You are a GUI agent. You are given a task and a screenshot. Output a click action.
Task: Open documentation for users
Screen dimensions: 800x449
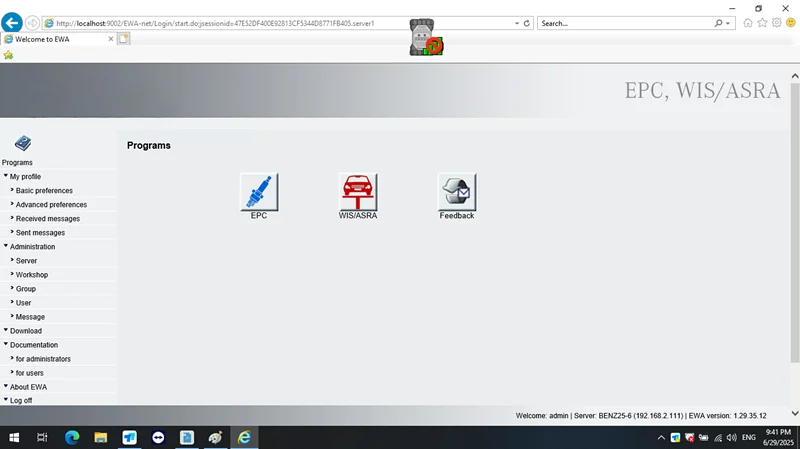pos(29,373)
